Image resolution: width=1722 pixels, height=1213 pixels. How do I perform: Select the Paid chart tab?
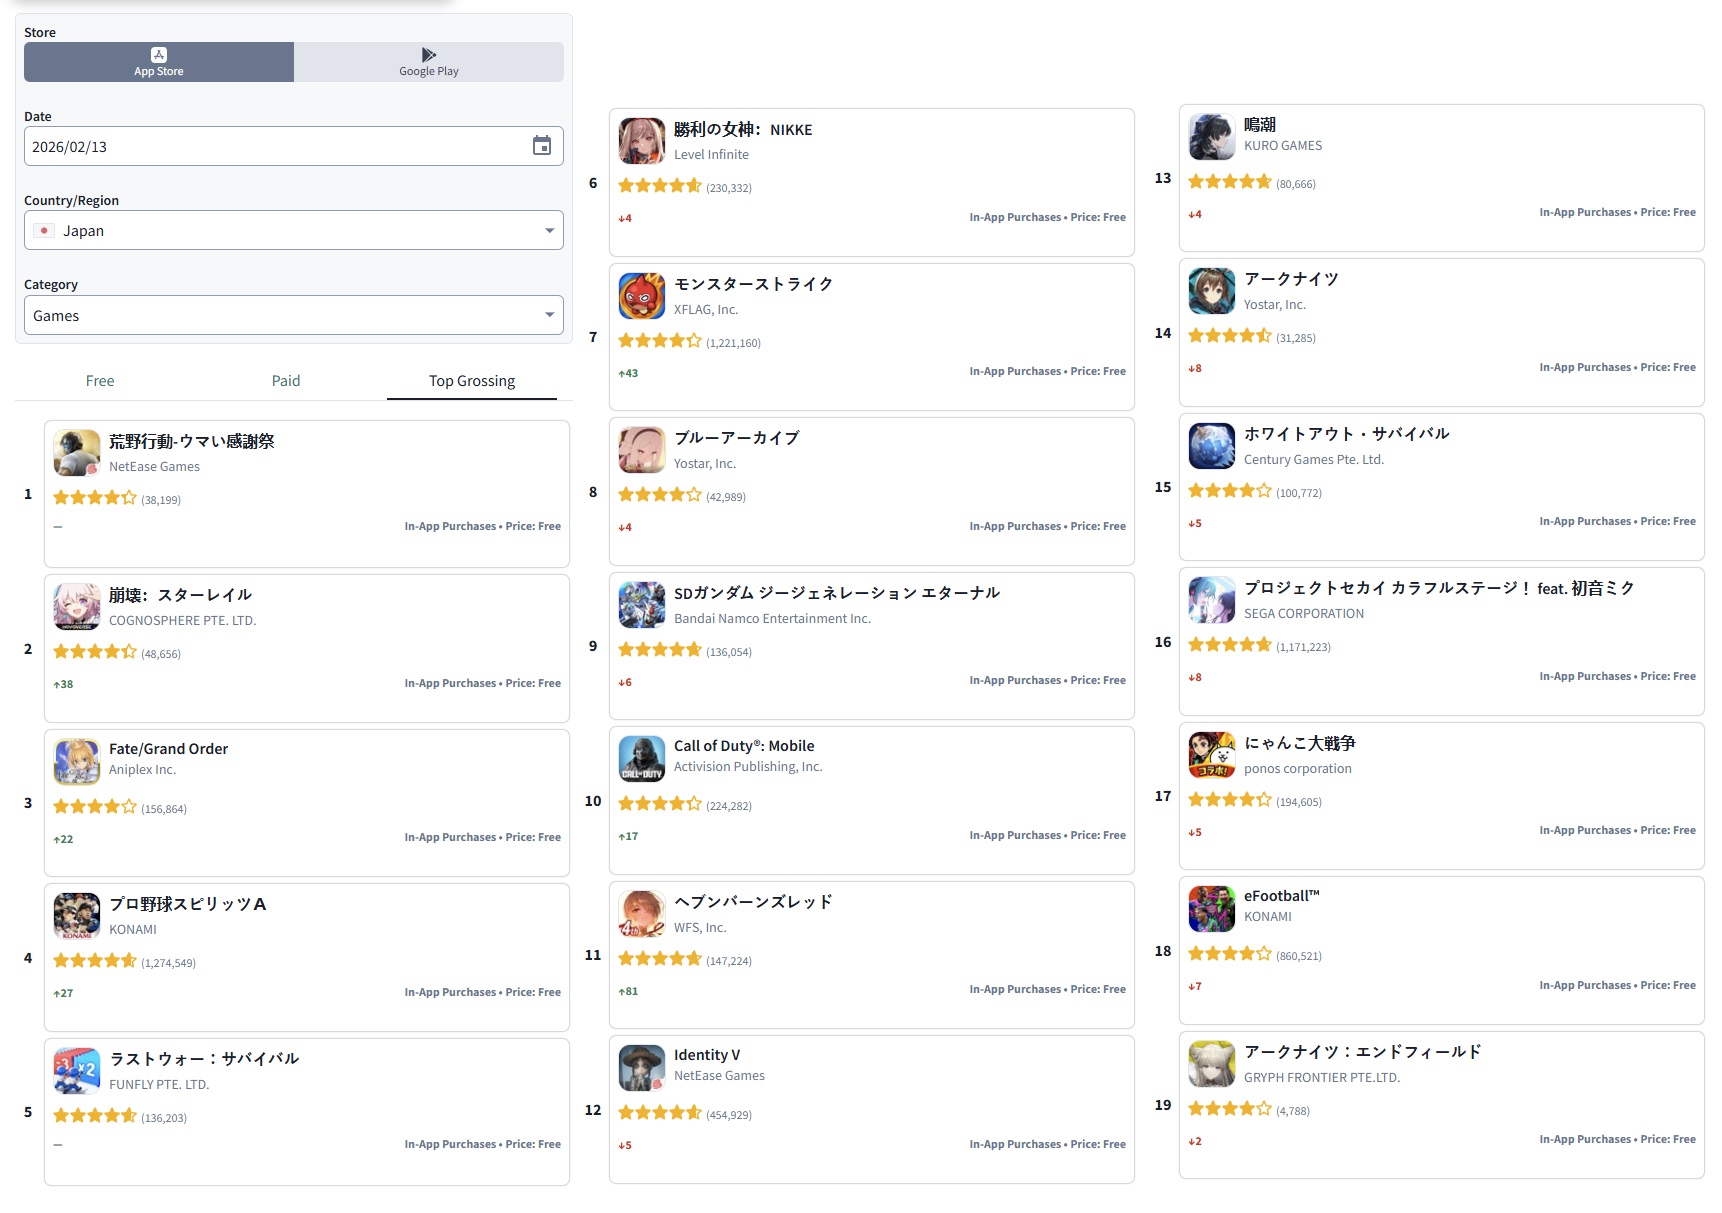tap(286, 380)
